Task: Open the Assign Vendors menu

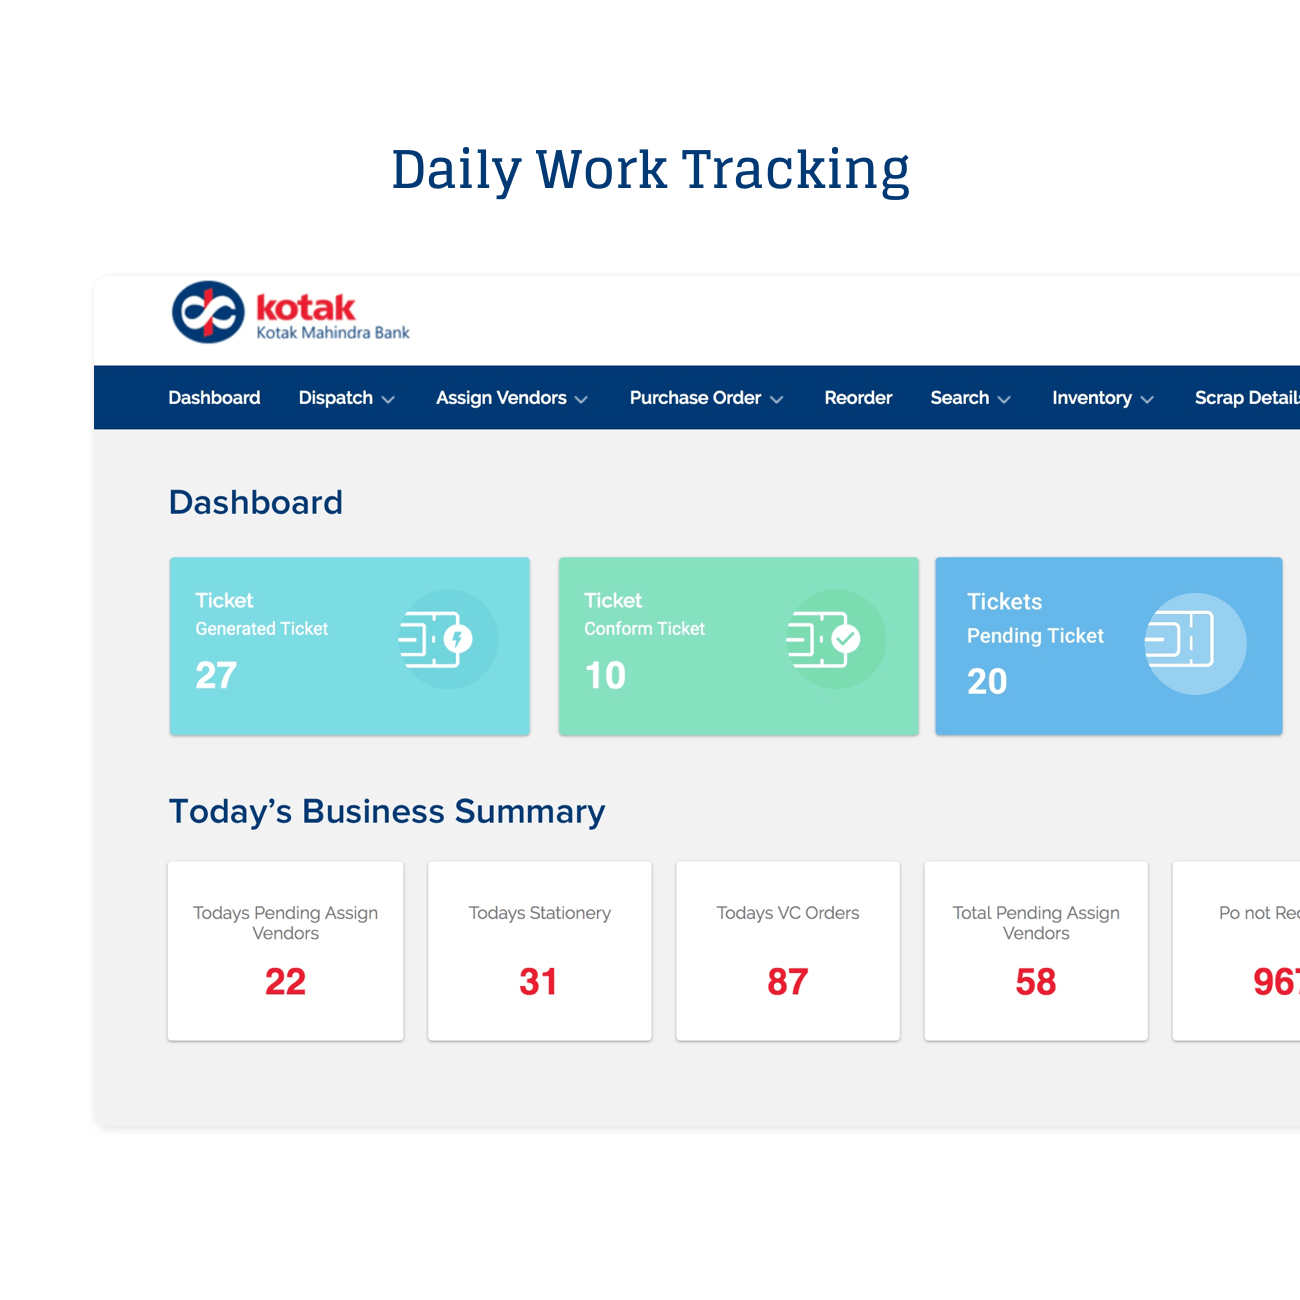Action: pos(512,398)
